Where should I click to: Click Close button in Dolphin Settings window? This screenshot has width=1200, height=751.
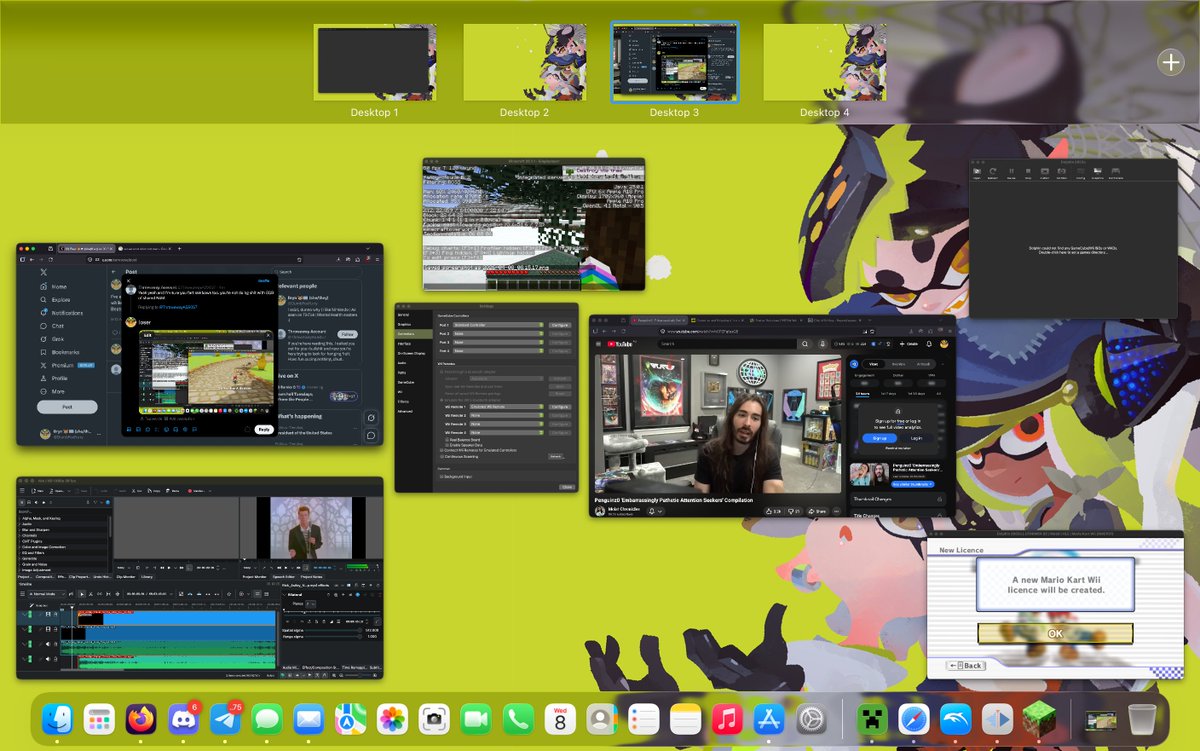click(x=567, y=487)
